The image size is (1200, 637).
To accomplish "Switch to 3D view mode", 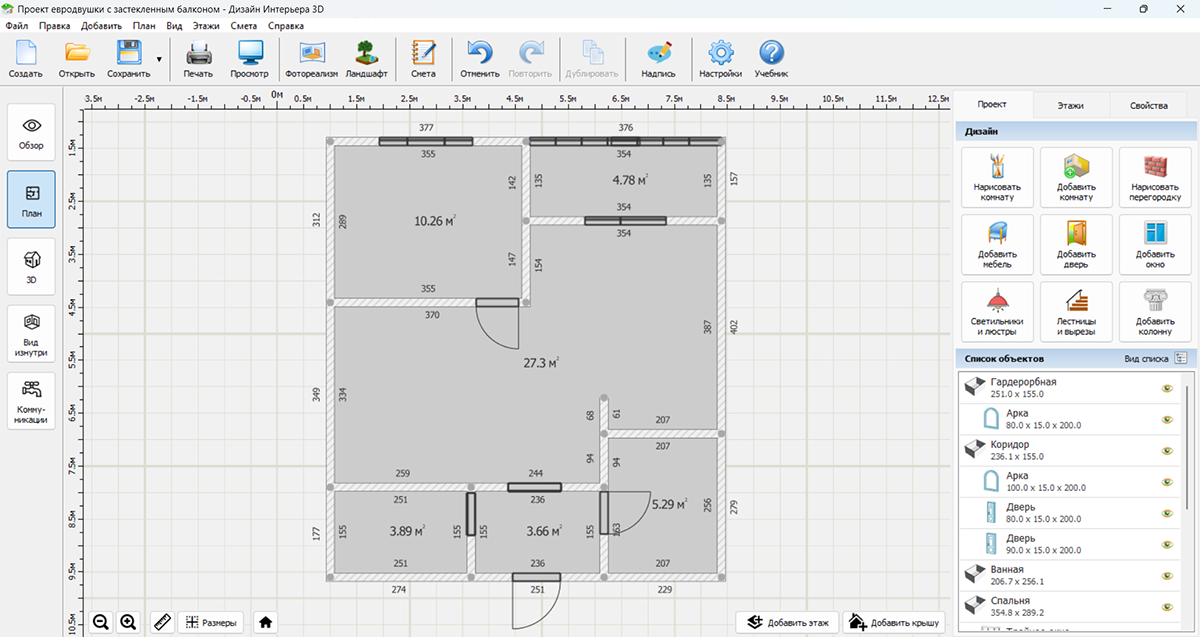I will (31, 265).
